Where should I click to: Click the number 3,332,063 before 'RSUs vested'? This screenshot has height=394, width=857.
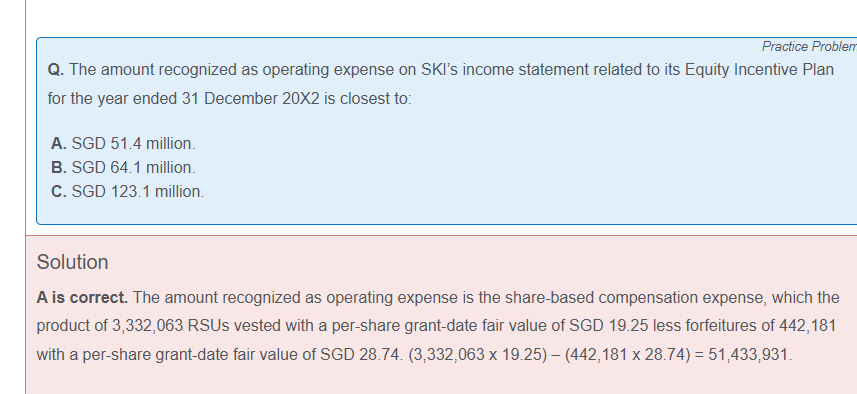click(x=148, y=326)
